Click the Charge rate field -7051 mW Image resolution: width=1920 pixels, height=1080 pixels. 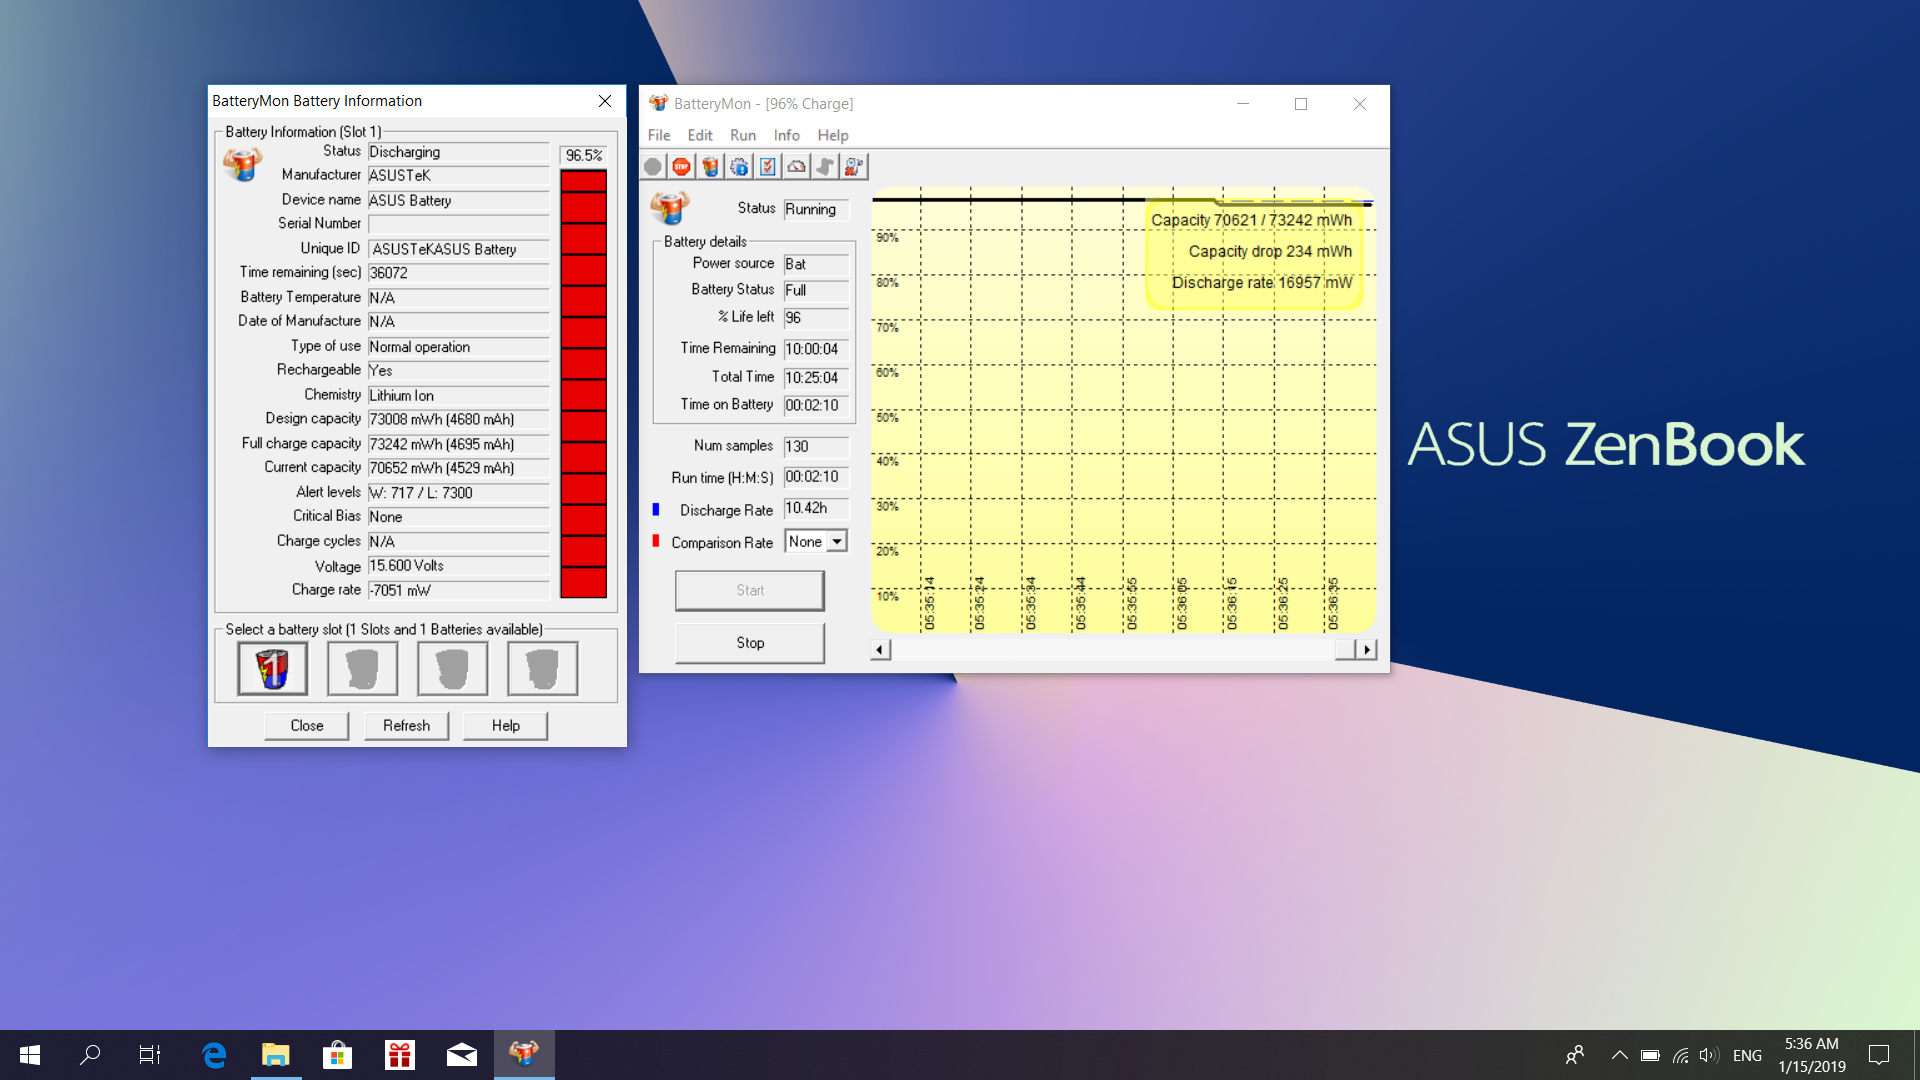pos(459,590)
